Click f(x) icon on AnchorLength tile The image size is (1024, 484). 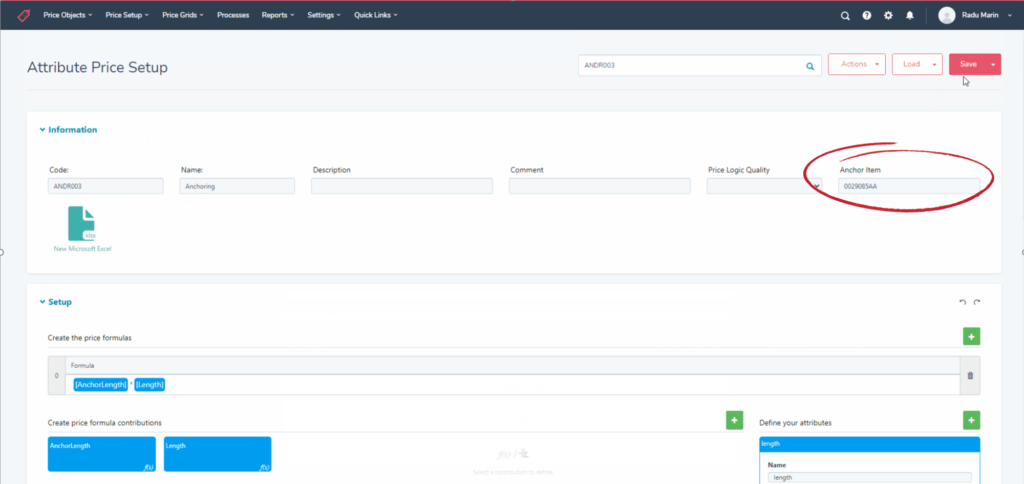click(x=148, y=466)
